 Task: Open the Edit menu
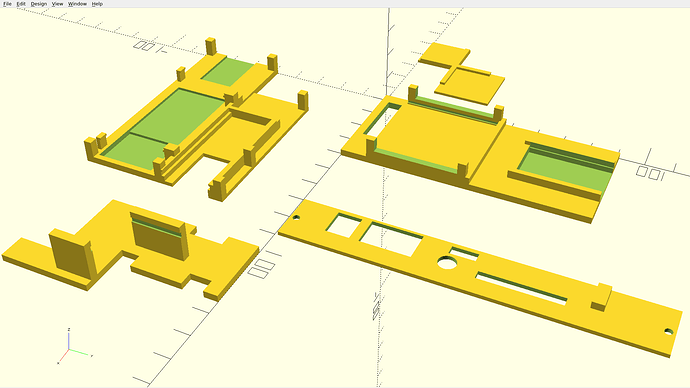point(21,4)
